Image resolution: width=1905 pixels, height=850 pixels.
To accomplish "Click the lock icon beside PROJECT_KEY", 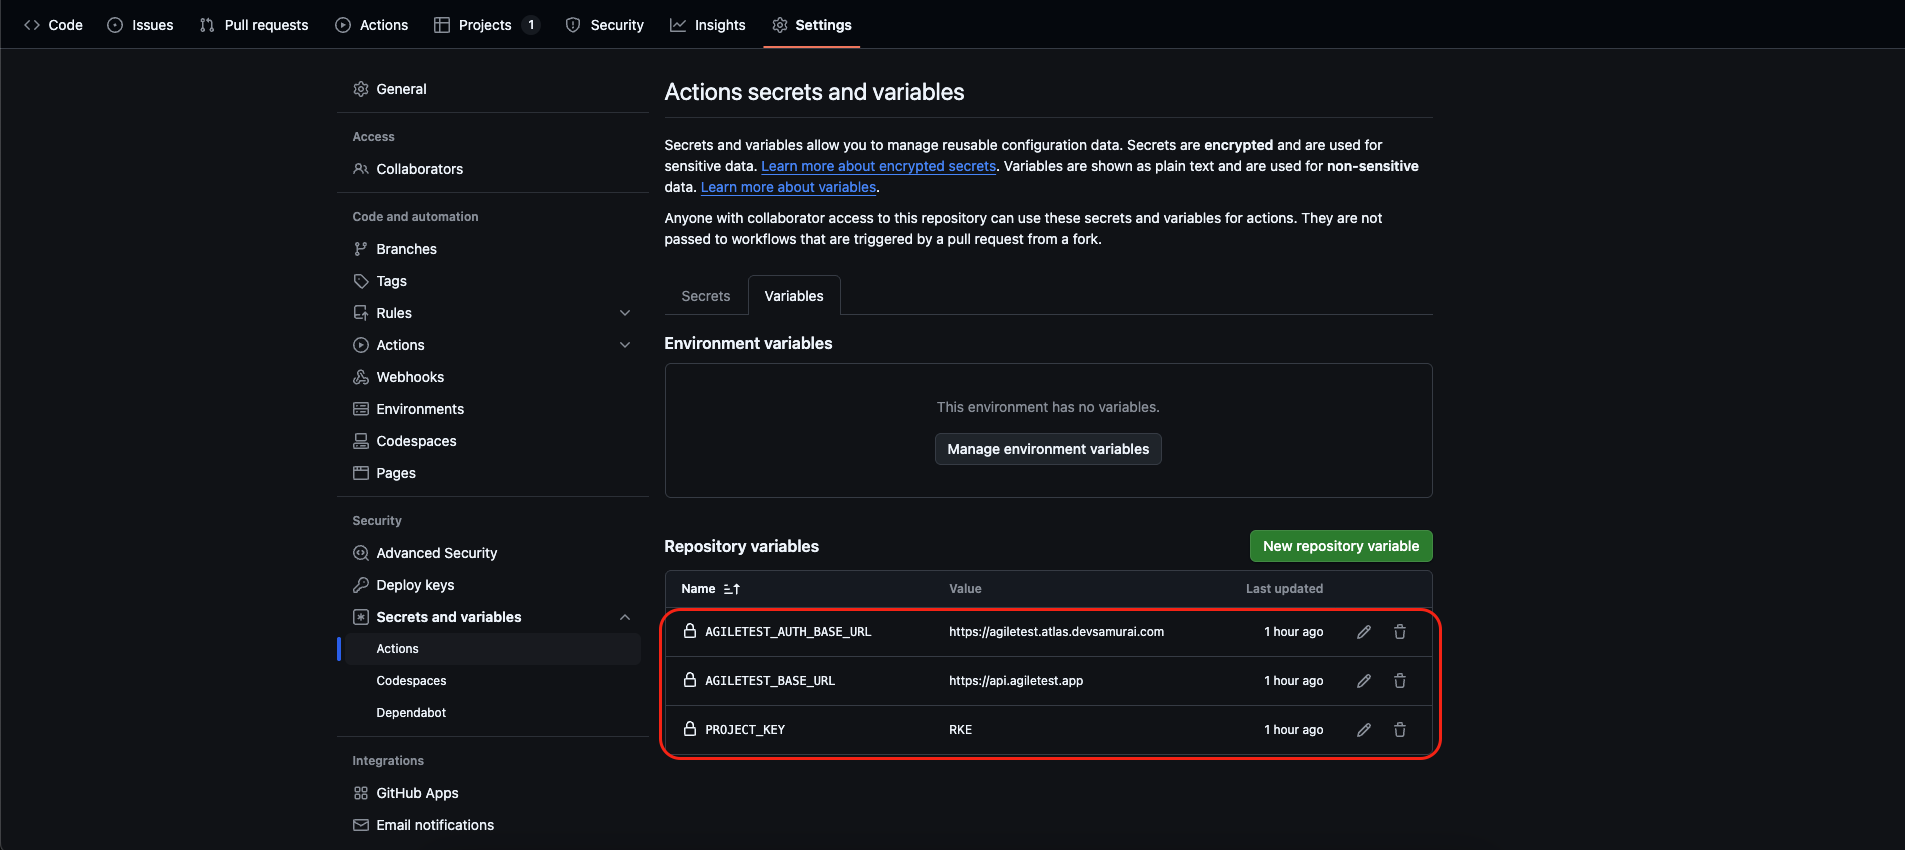I will pyautogui.click(x=689, y=729).
